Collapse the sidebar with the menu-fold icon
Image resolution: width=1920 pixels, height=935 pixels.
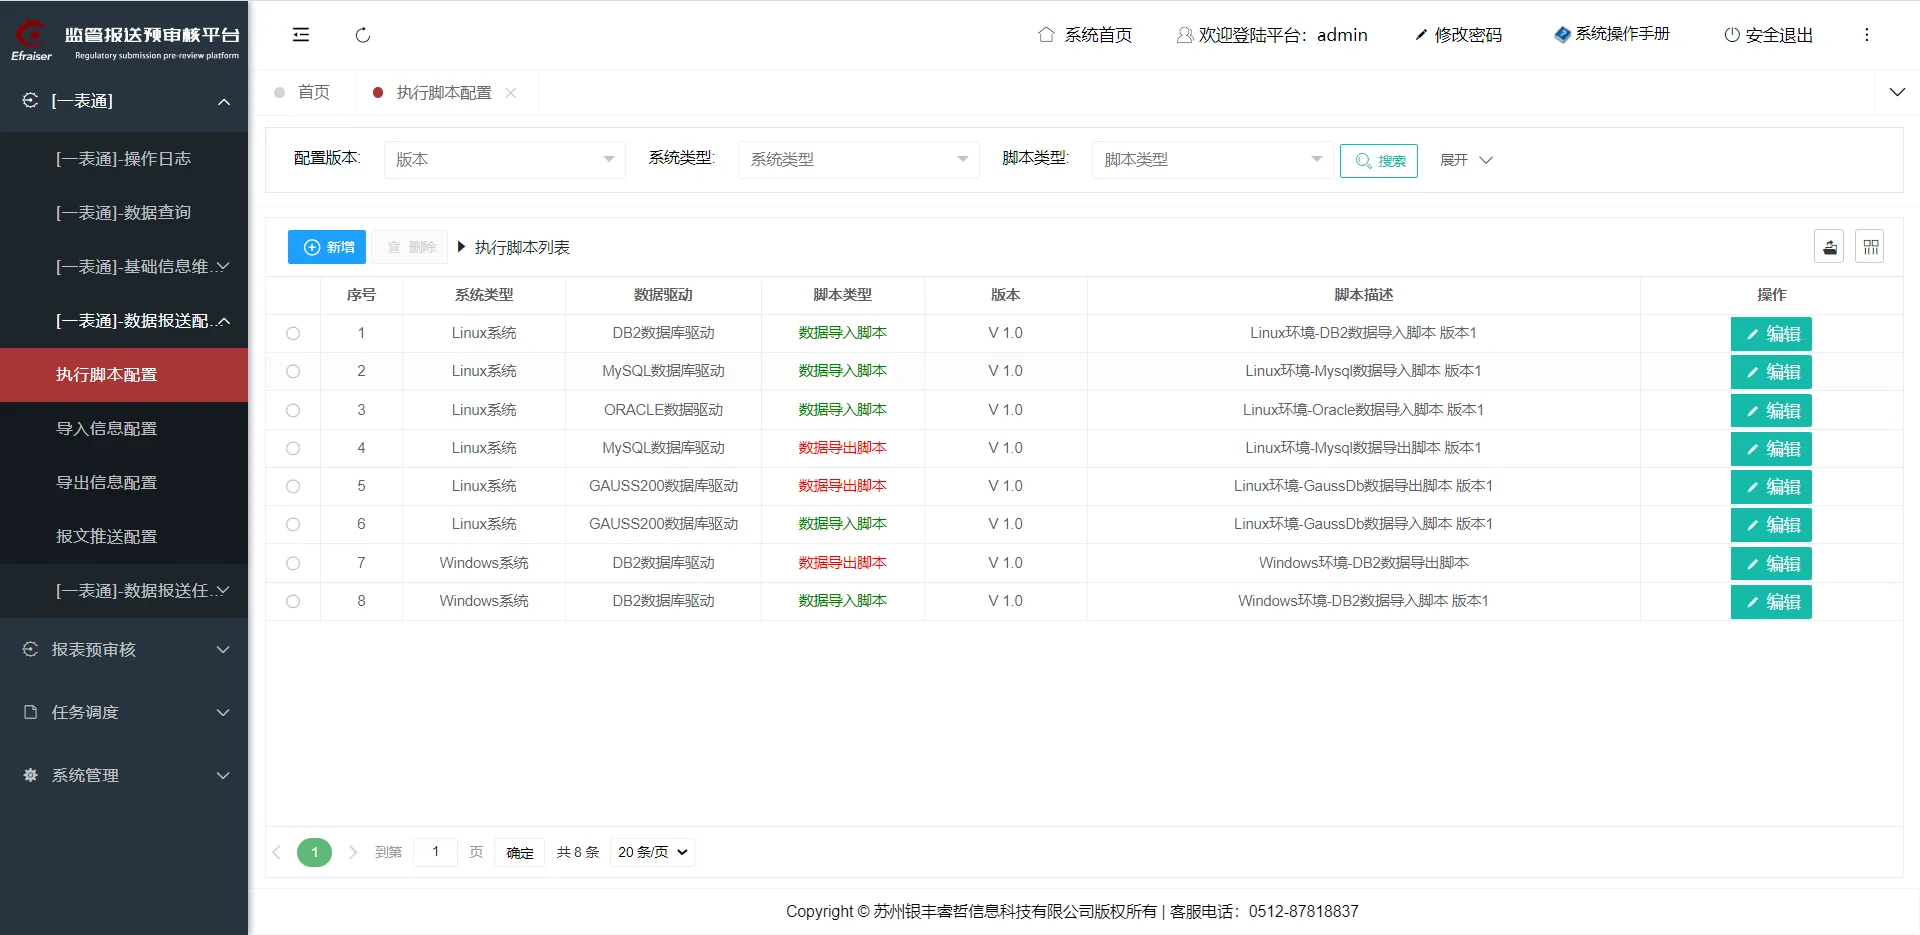(x=301, y=35)
